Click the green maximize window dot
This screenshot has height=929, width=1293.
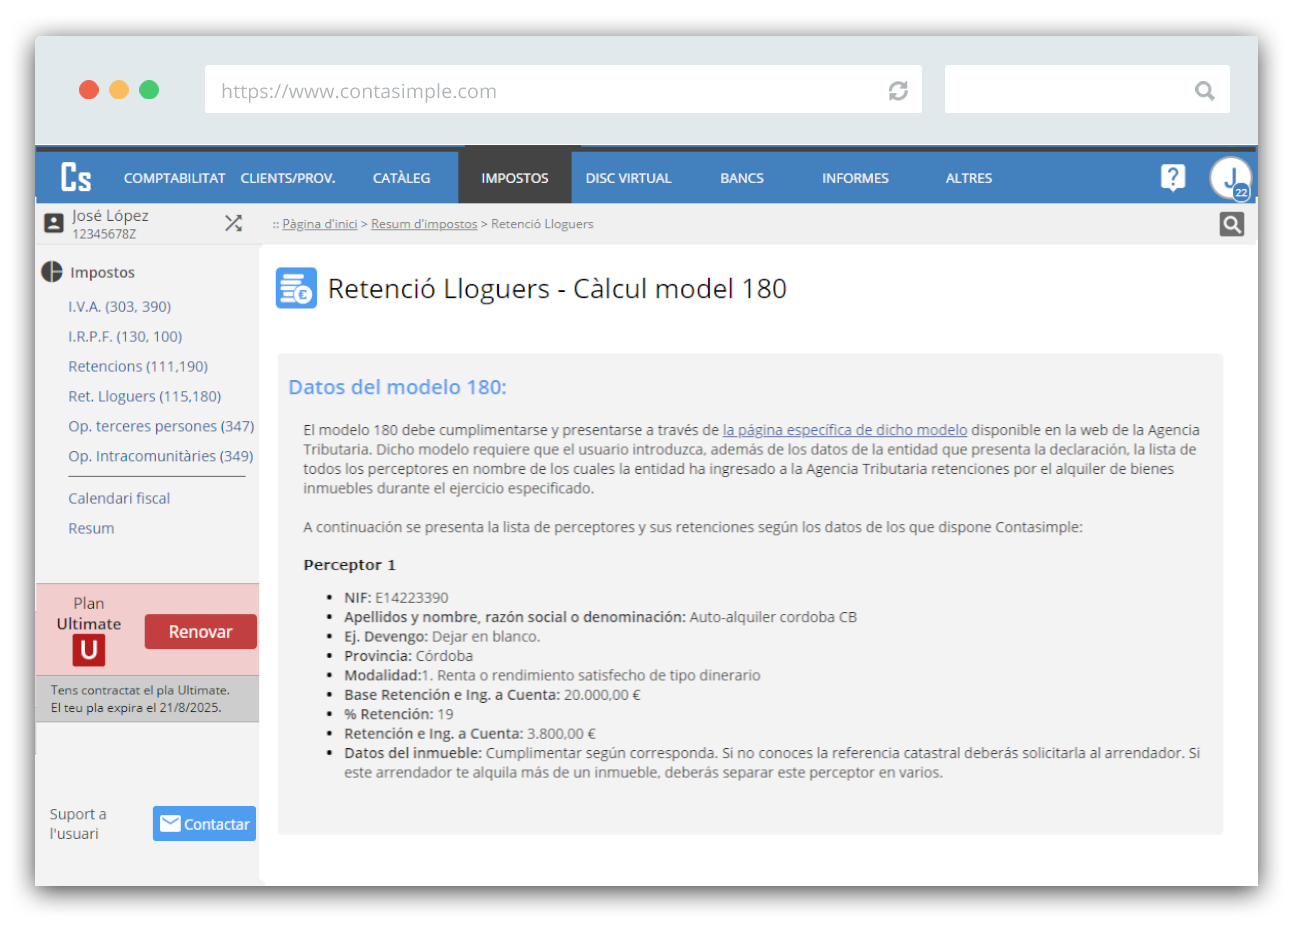(x=149, y=90)
